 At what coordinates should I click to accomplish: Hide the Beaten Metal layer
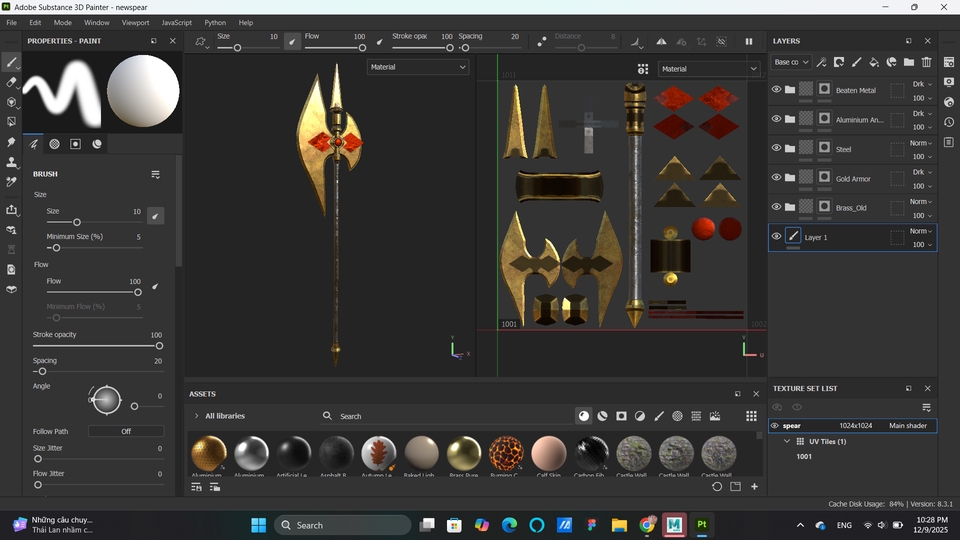click(776, 90)
